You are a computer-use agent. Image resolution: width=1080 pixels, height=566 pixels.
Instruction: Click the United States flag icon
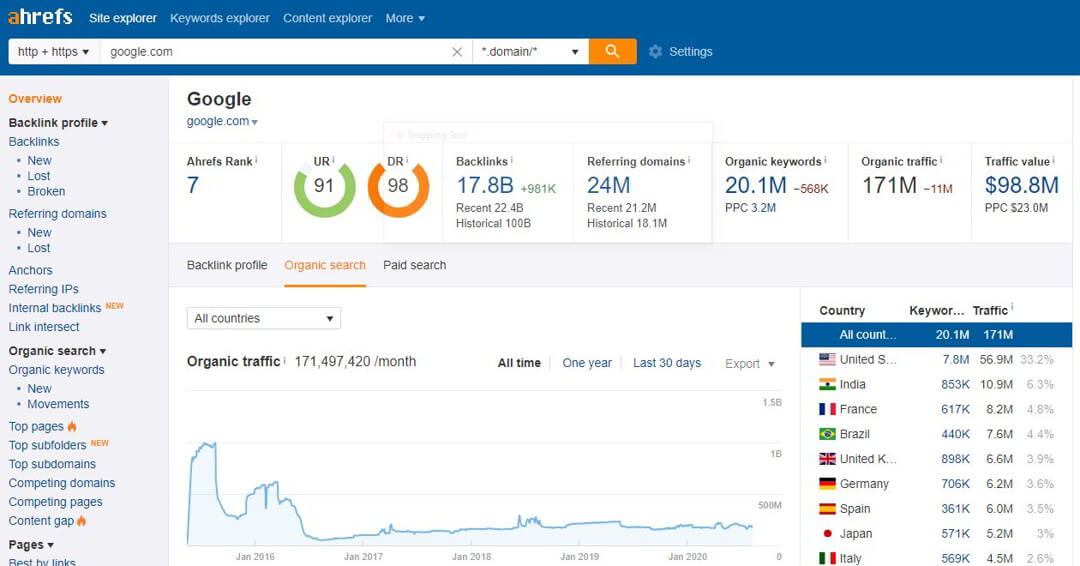[x=827, y=359]
